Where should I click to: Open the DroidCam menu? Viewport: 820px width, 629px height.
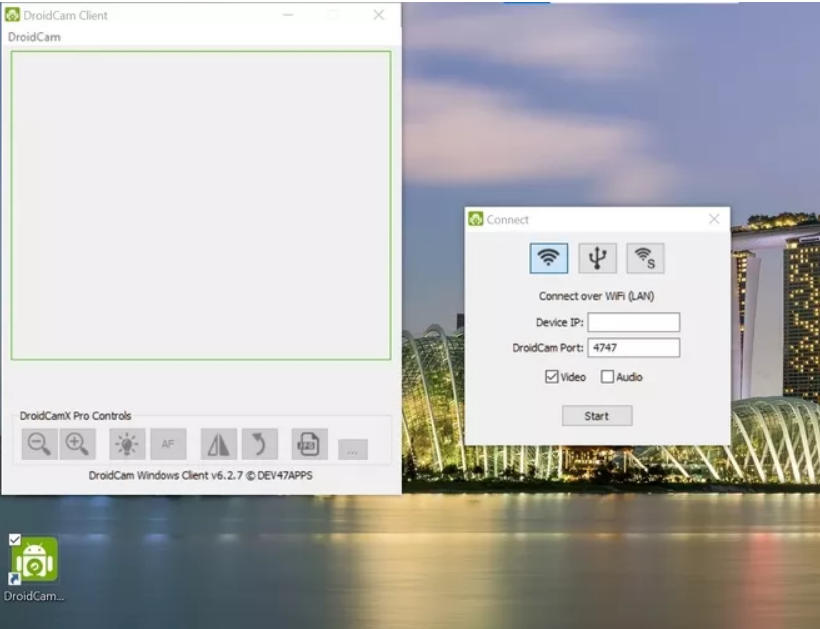[x=35, y=37]
